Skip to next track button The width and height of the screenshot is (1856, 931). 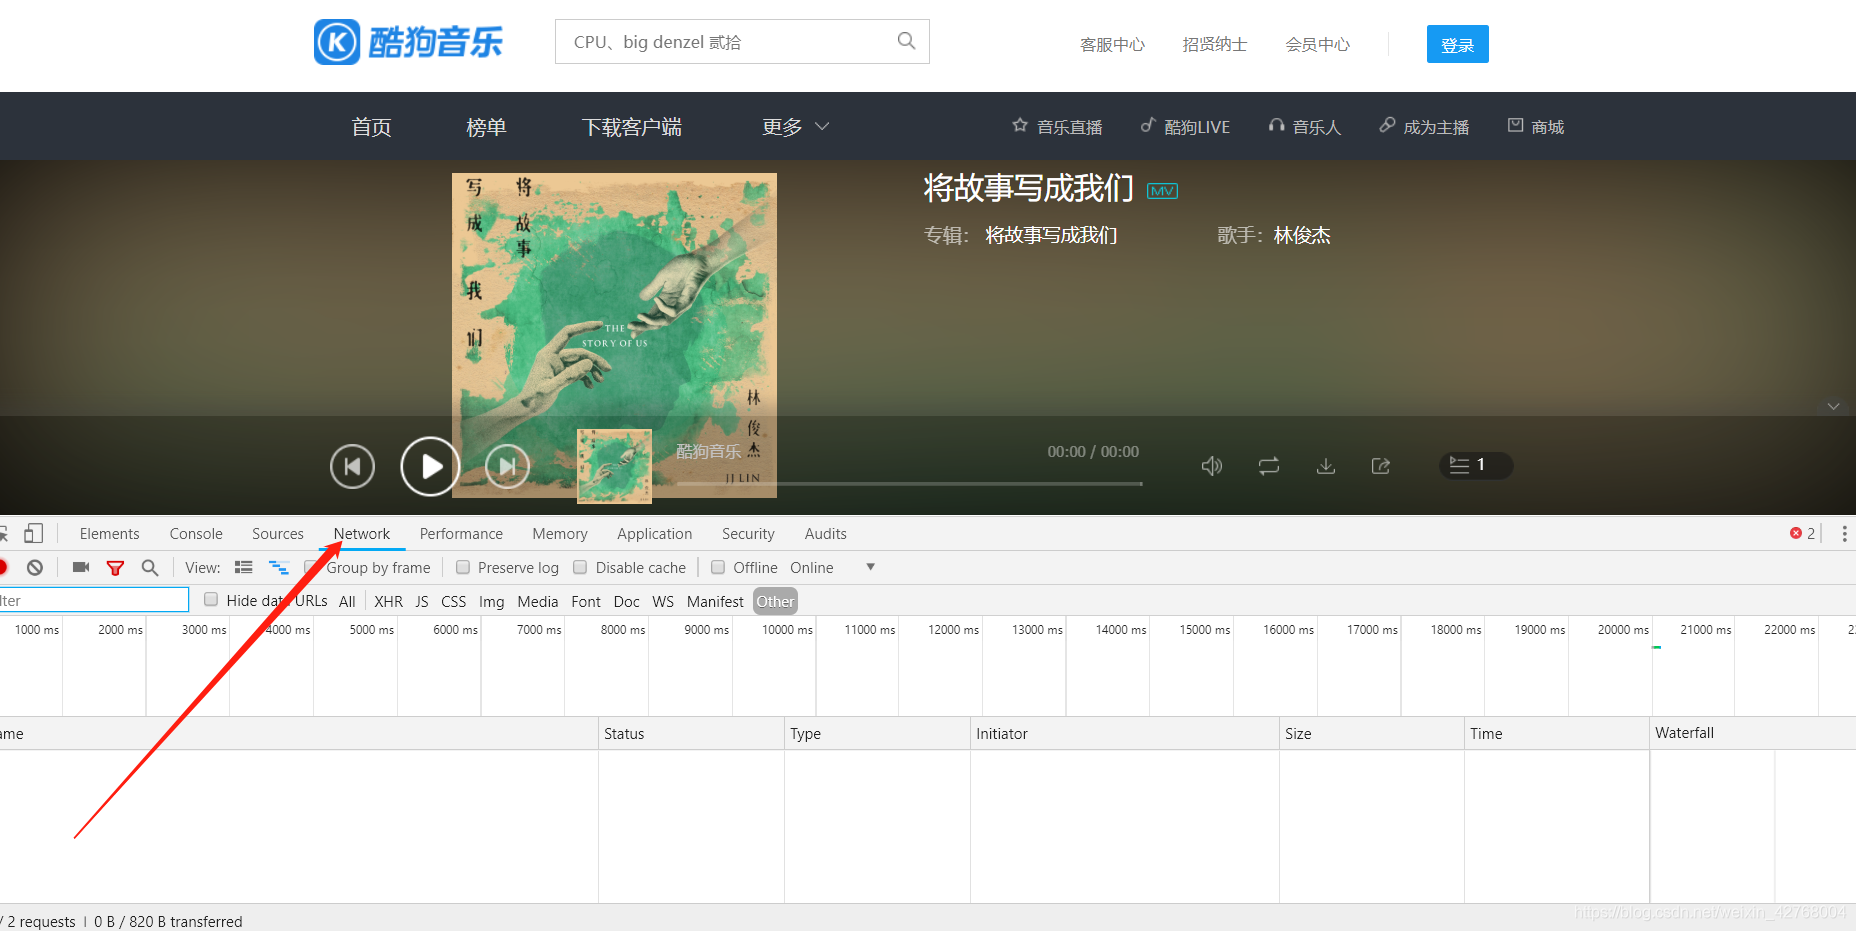pyautogui.click(x=508, y=466)
